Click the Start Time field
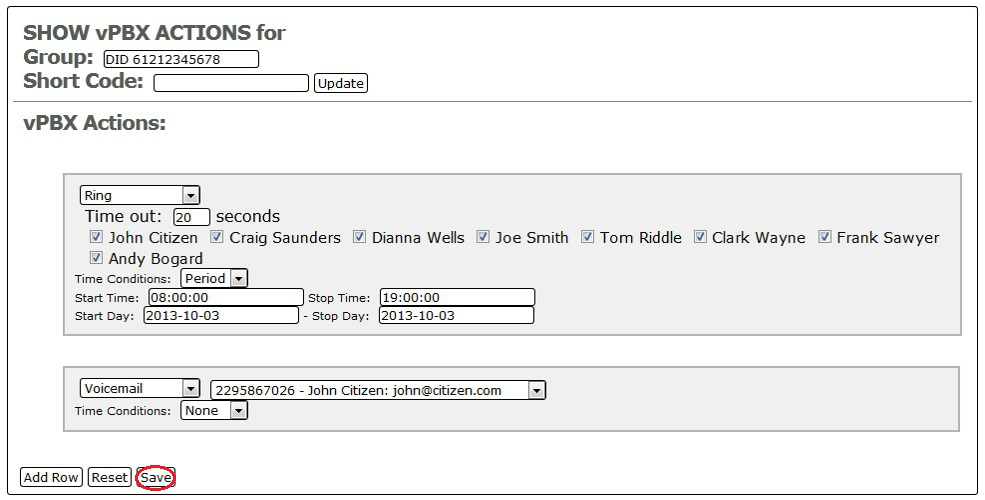The width and height of the screenshot is (985, 500). (x=225, y=297)
